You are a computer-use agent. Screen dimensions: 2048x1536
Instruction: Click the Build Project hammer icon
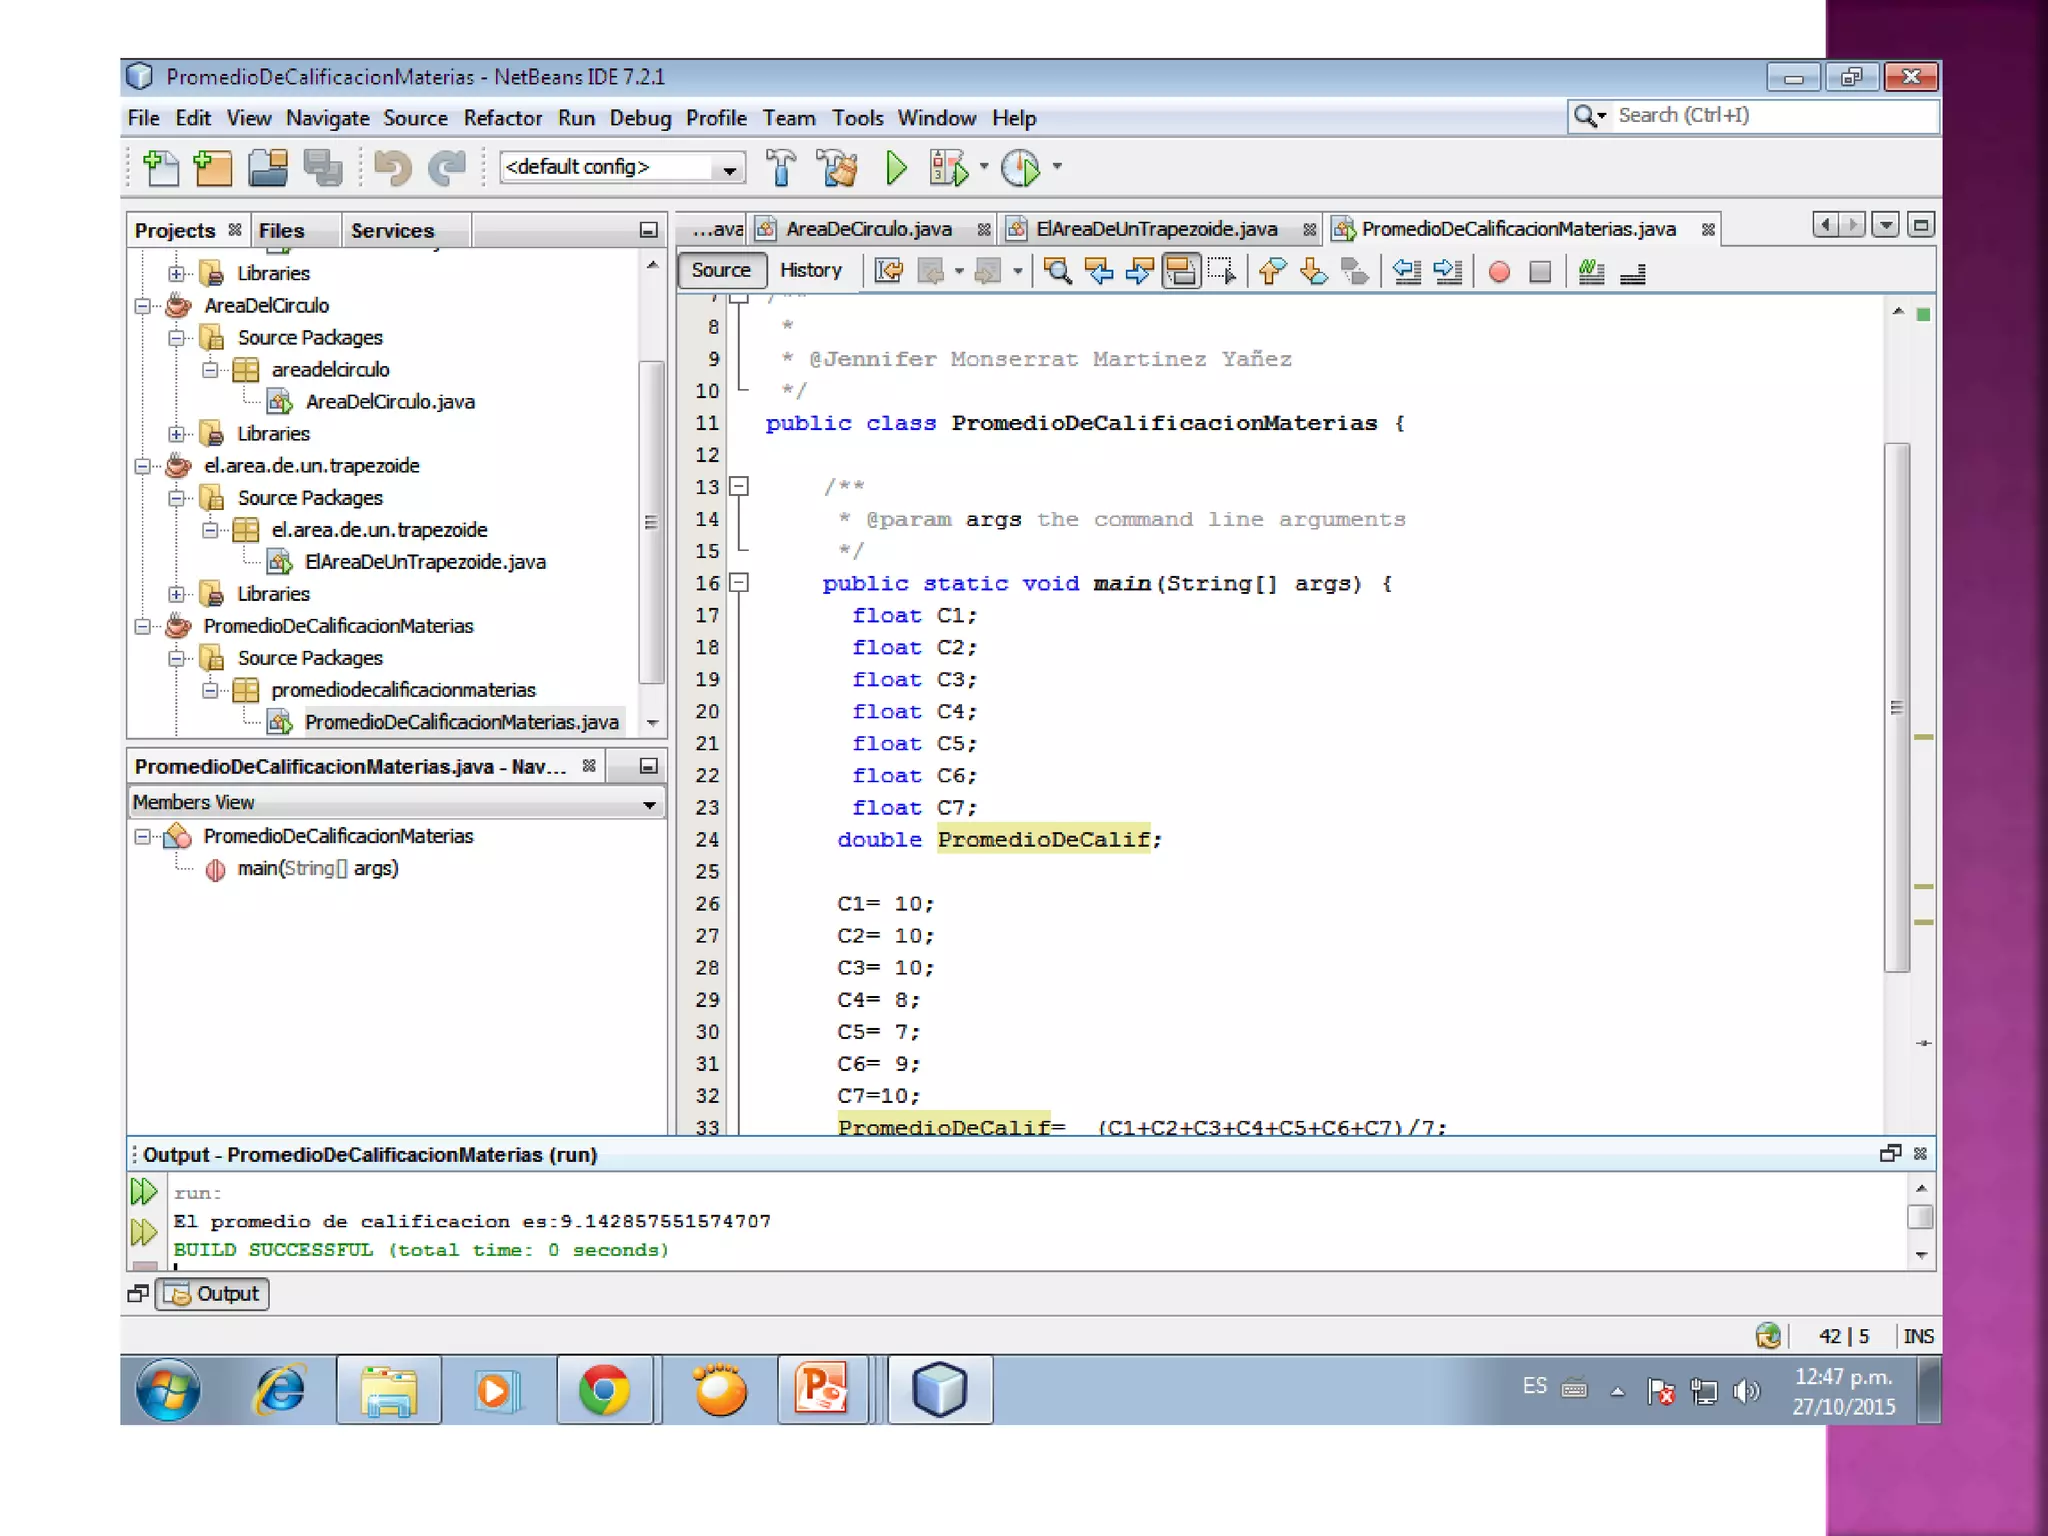[781, 168]
